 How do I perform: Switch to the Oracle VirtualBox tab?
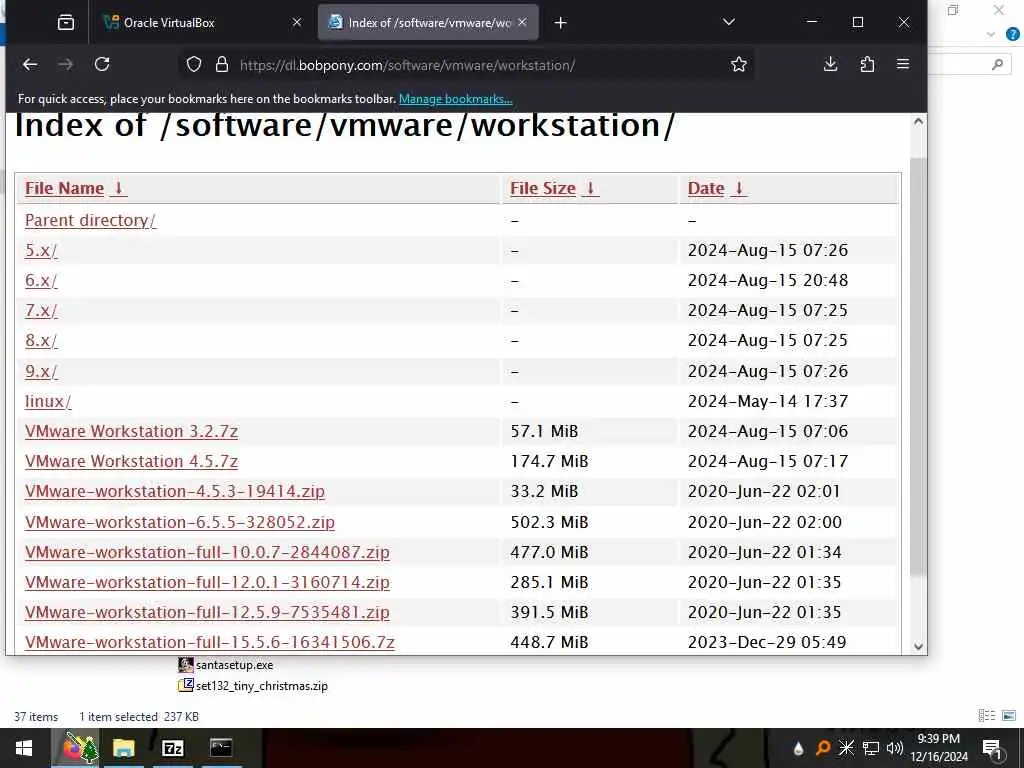[204, 22]
